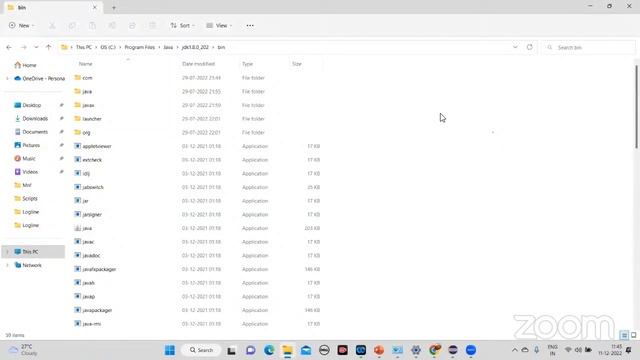Open the Sort dropdown menu
This screenshot has width=640, height=360.
(182, 26)
